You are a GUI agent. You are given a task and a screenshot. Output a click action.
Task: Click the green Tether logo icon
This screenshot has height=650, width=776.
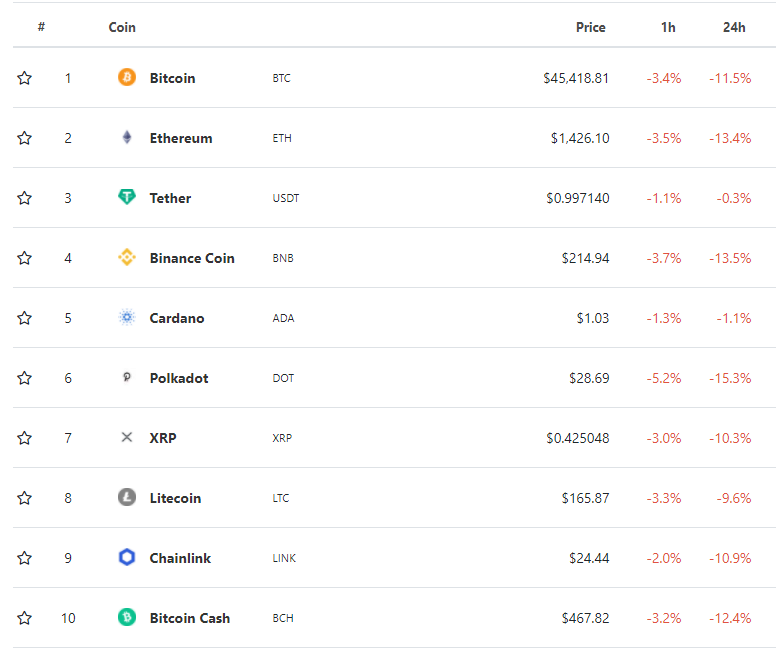[x=127, y=197]
